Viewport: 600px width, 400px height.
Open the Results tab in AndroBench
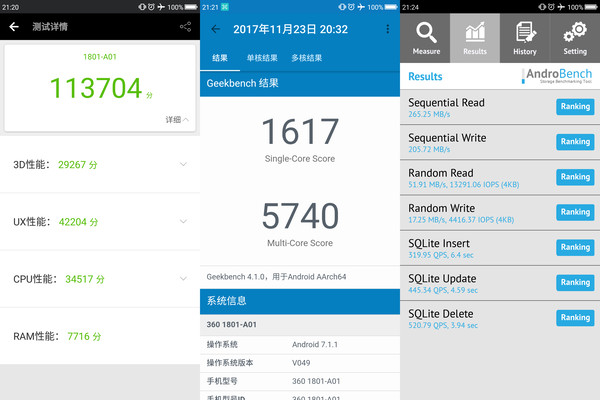click(475, 38)
